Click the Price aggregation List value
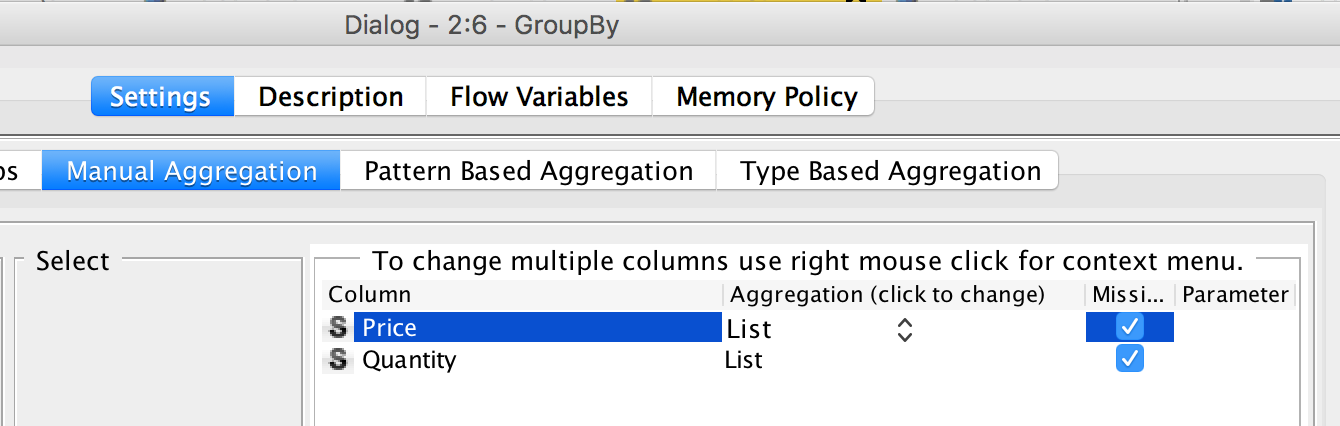The height and width of the screenshot is (426, 1340). [x=749, y=328]
